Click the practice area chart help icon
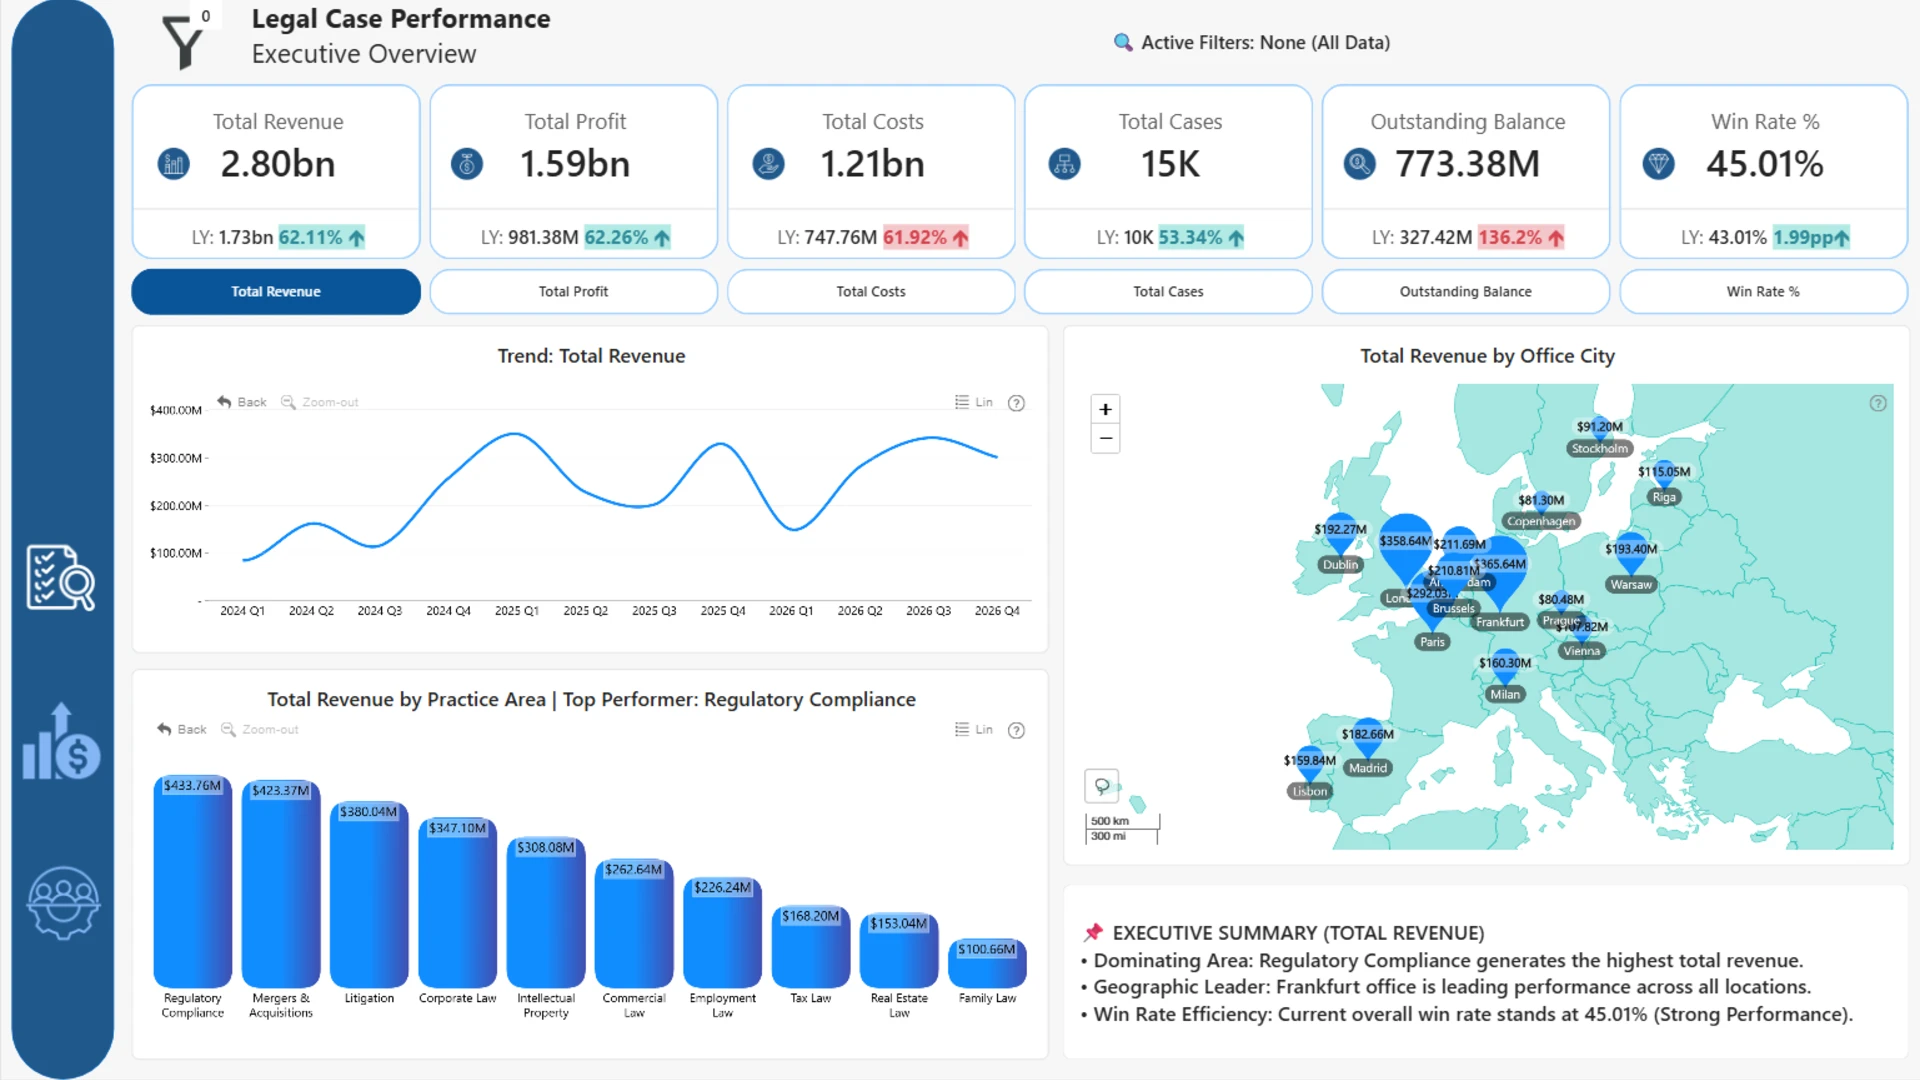This screenshot has height=1080, width=1920. click(1016, 730)
